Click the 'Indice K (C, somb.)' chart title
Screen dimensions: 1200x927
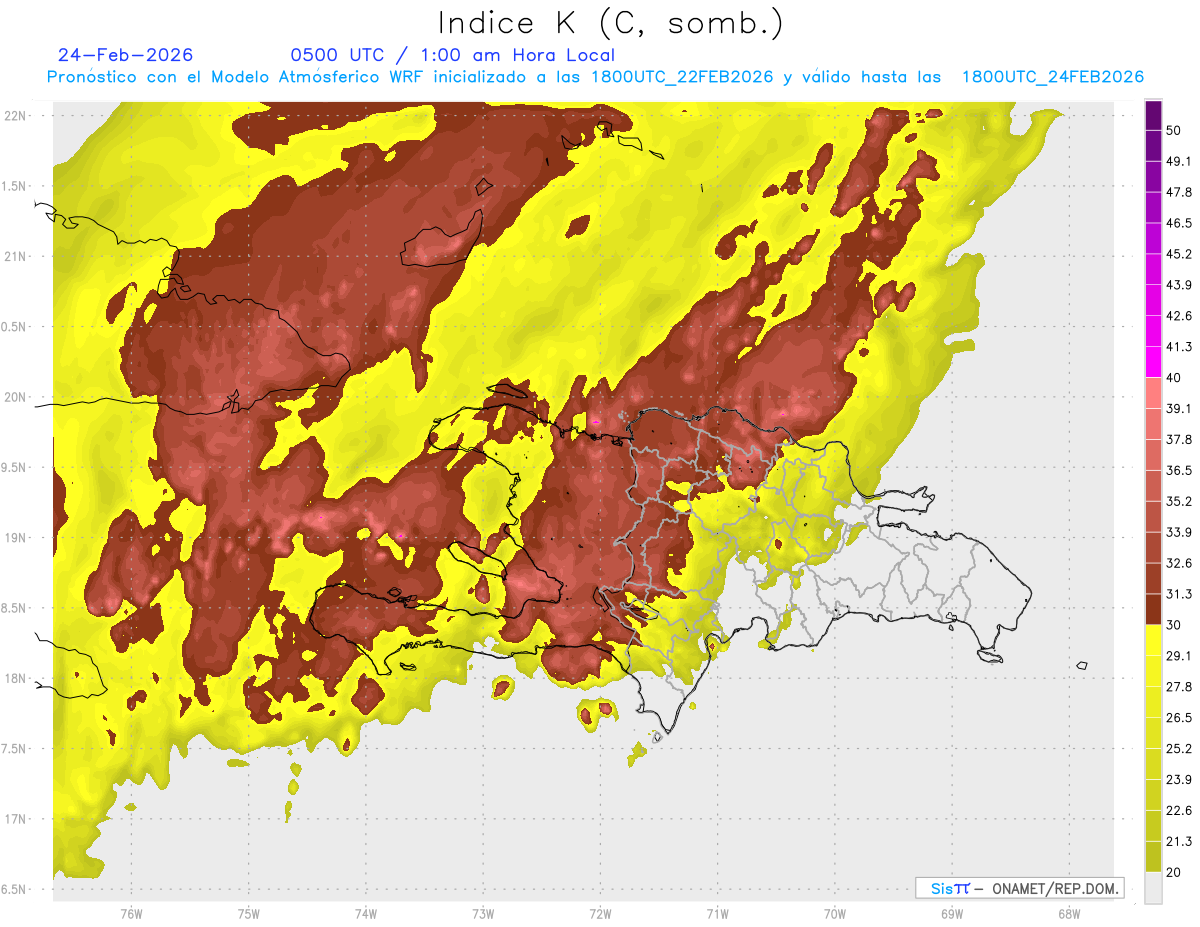pos(611,23)
